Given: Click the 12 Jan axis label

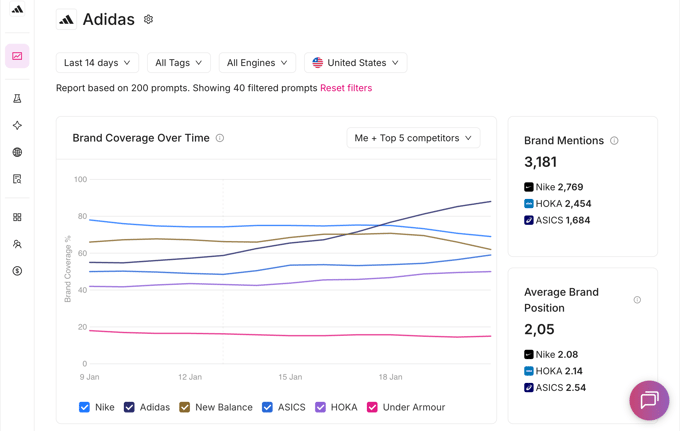Looking at the screenshot, I should click(x=190, y=377).
